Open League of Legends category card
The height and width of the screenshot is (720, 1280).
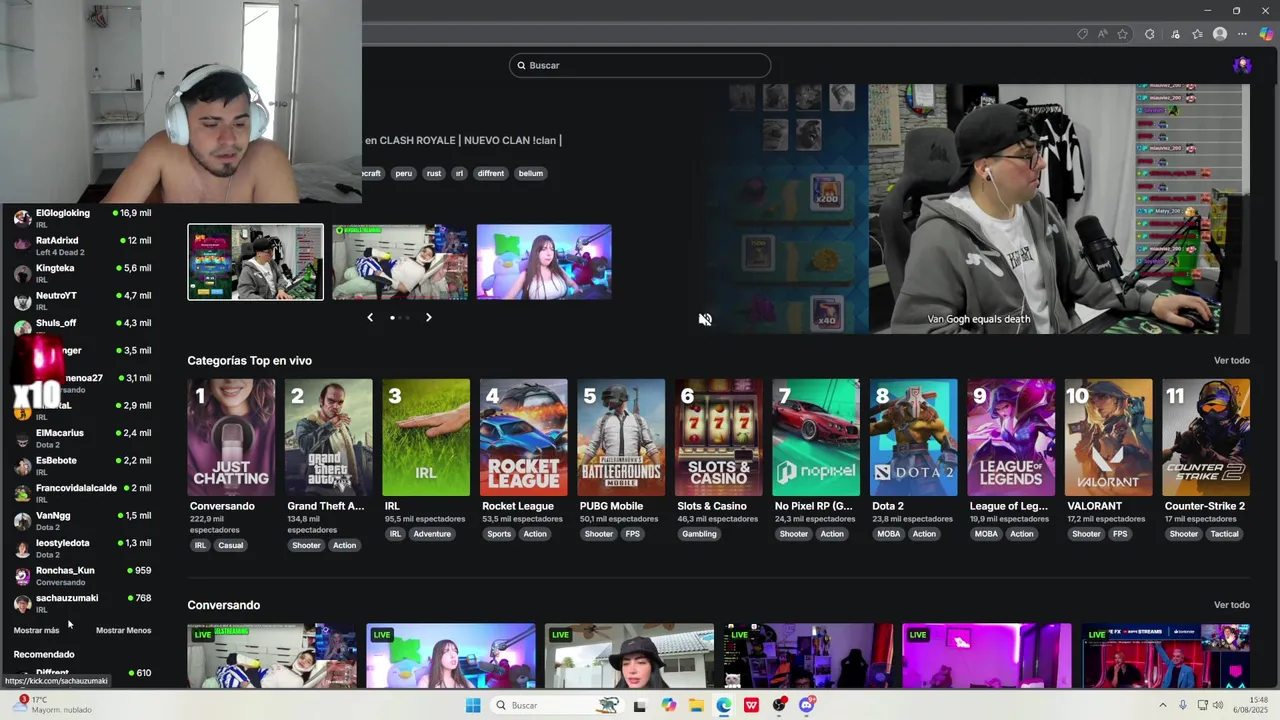click(1011, 437)
